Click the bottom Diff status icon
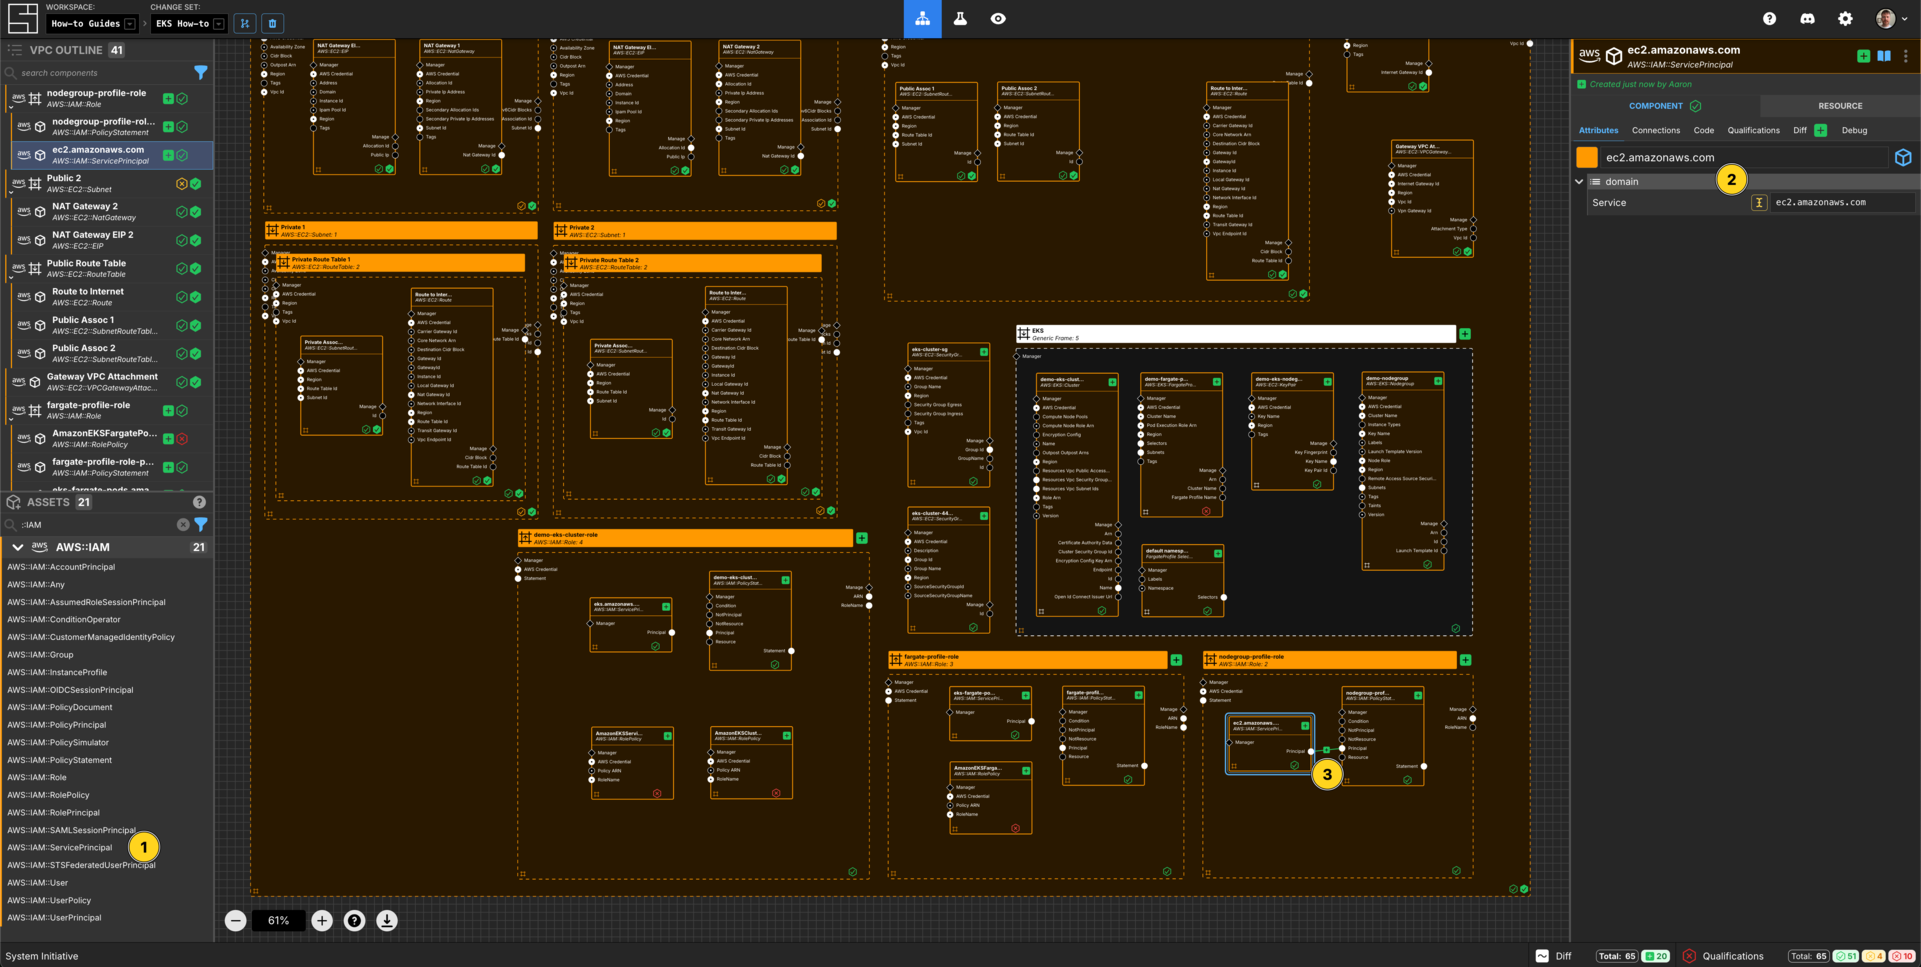The height and width of the screenshot is (967, 1921). point(1542,956)
